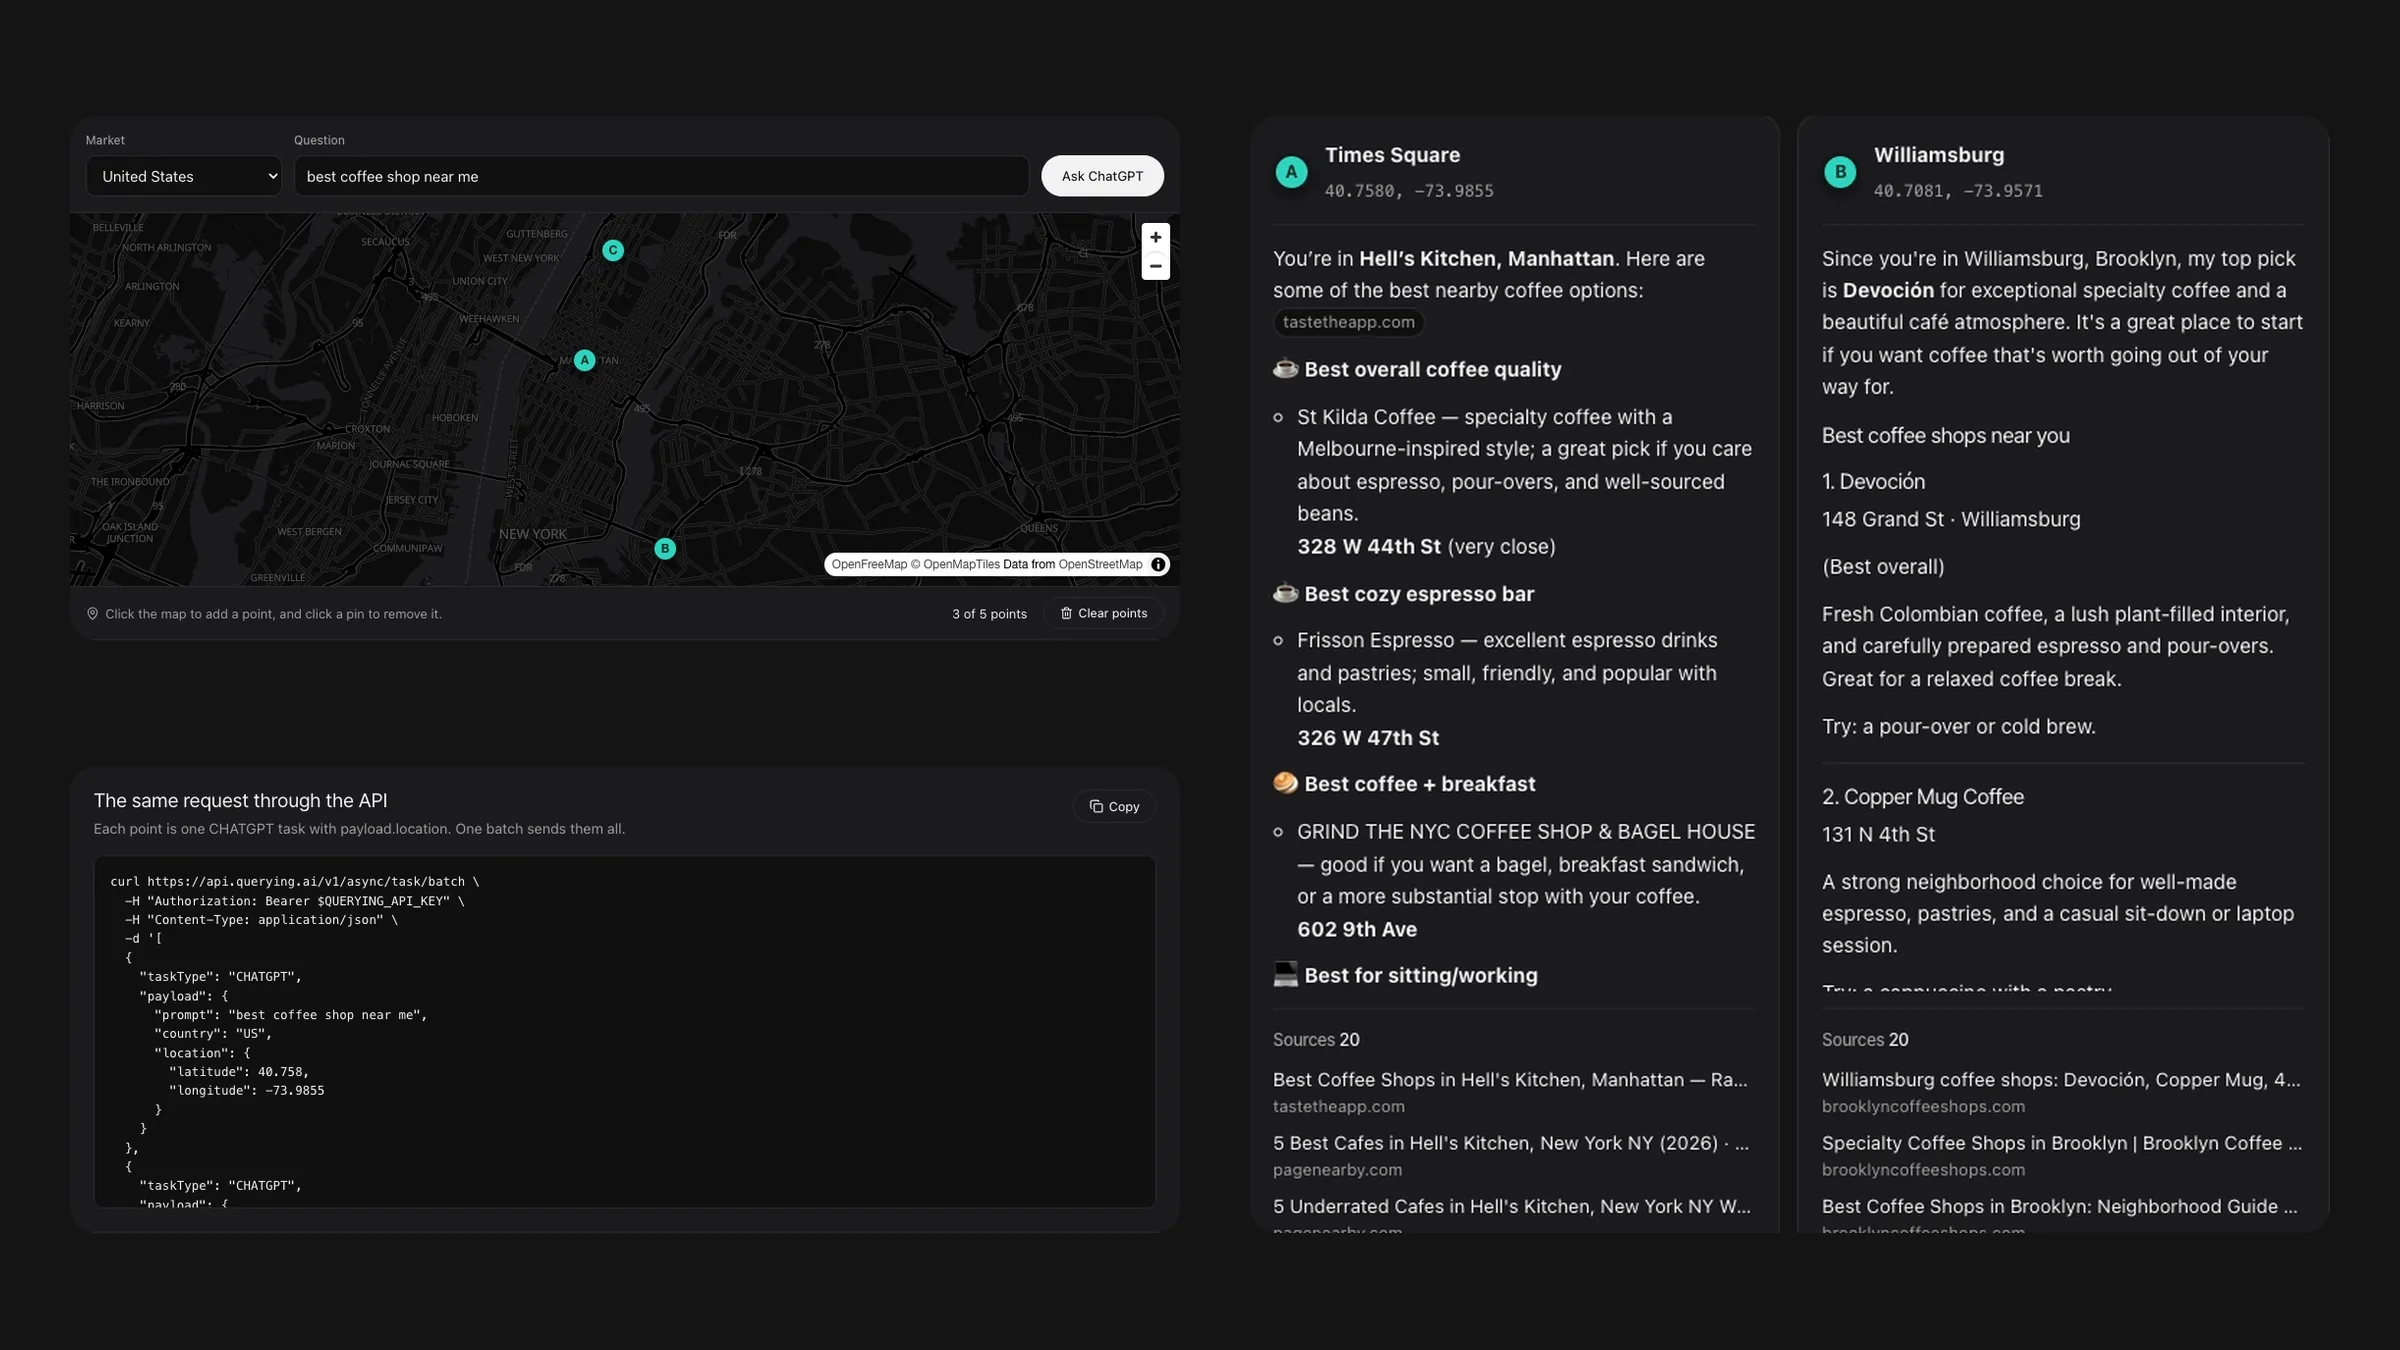Viewport: 2400px width, 1350px height.
Task: Click the OpenFreeMap attribution link
Action: (869, 564)
